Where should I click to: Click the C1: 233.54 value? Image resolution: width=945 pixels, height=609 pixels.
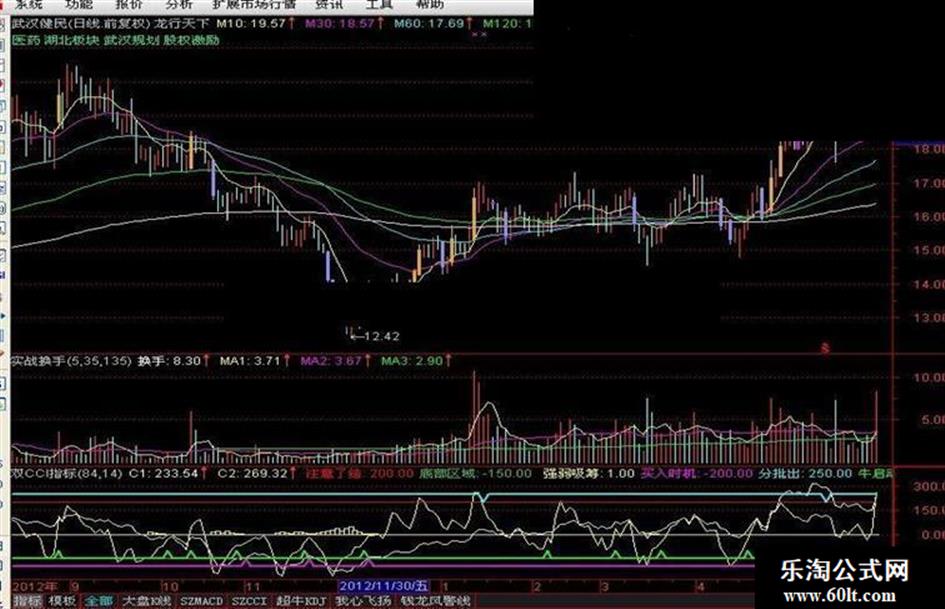[x=163, y=473]
